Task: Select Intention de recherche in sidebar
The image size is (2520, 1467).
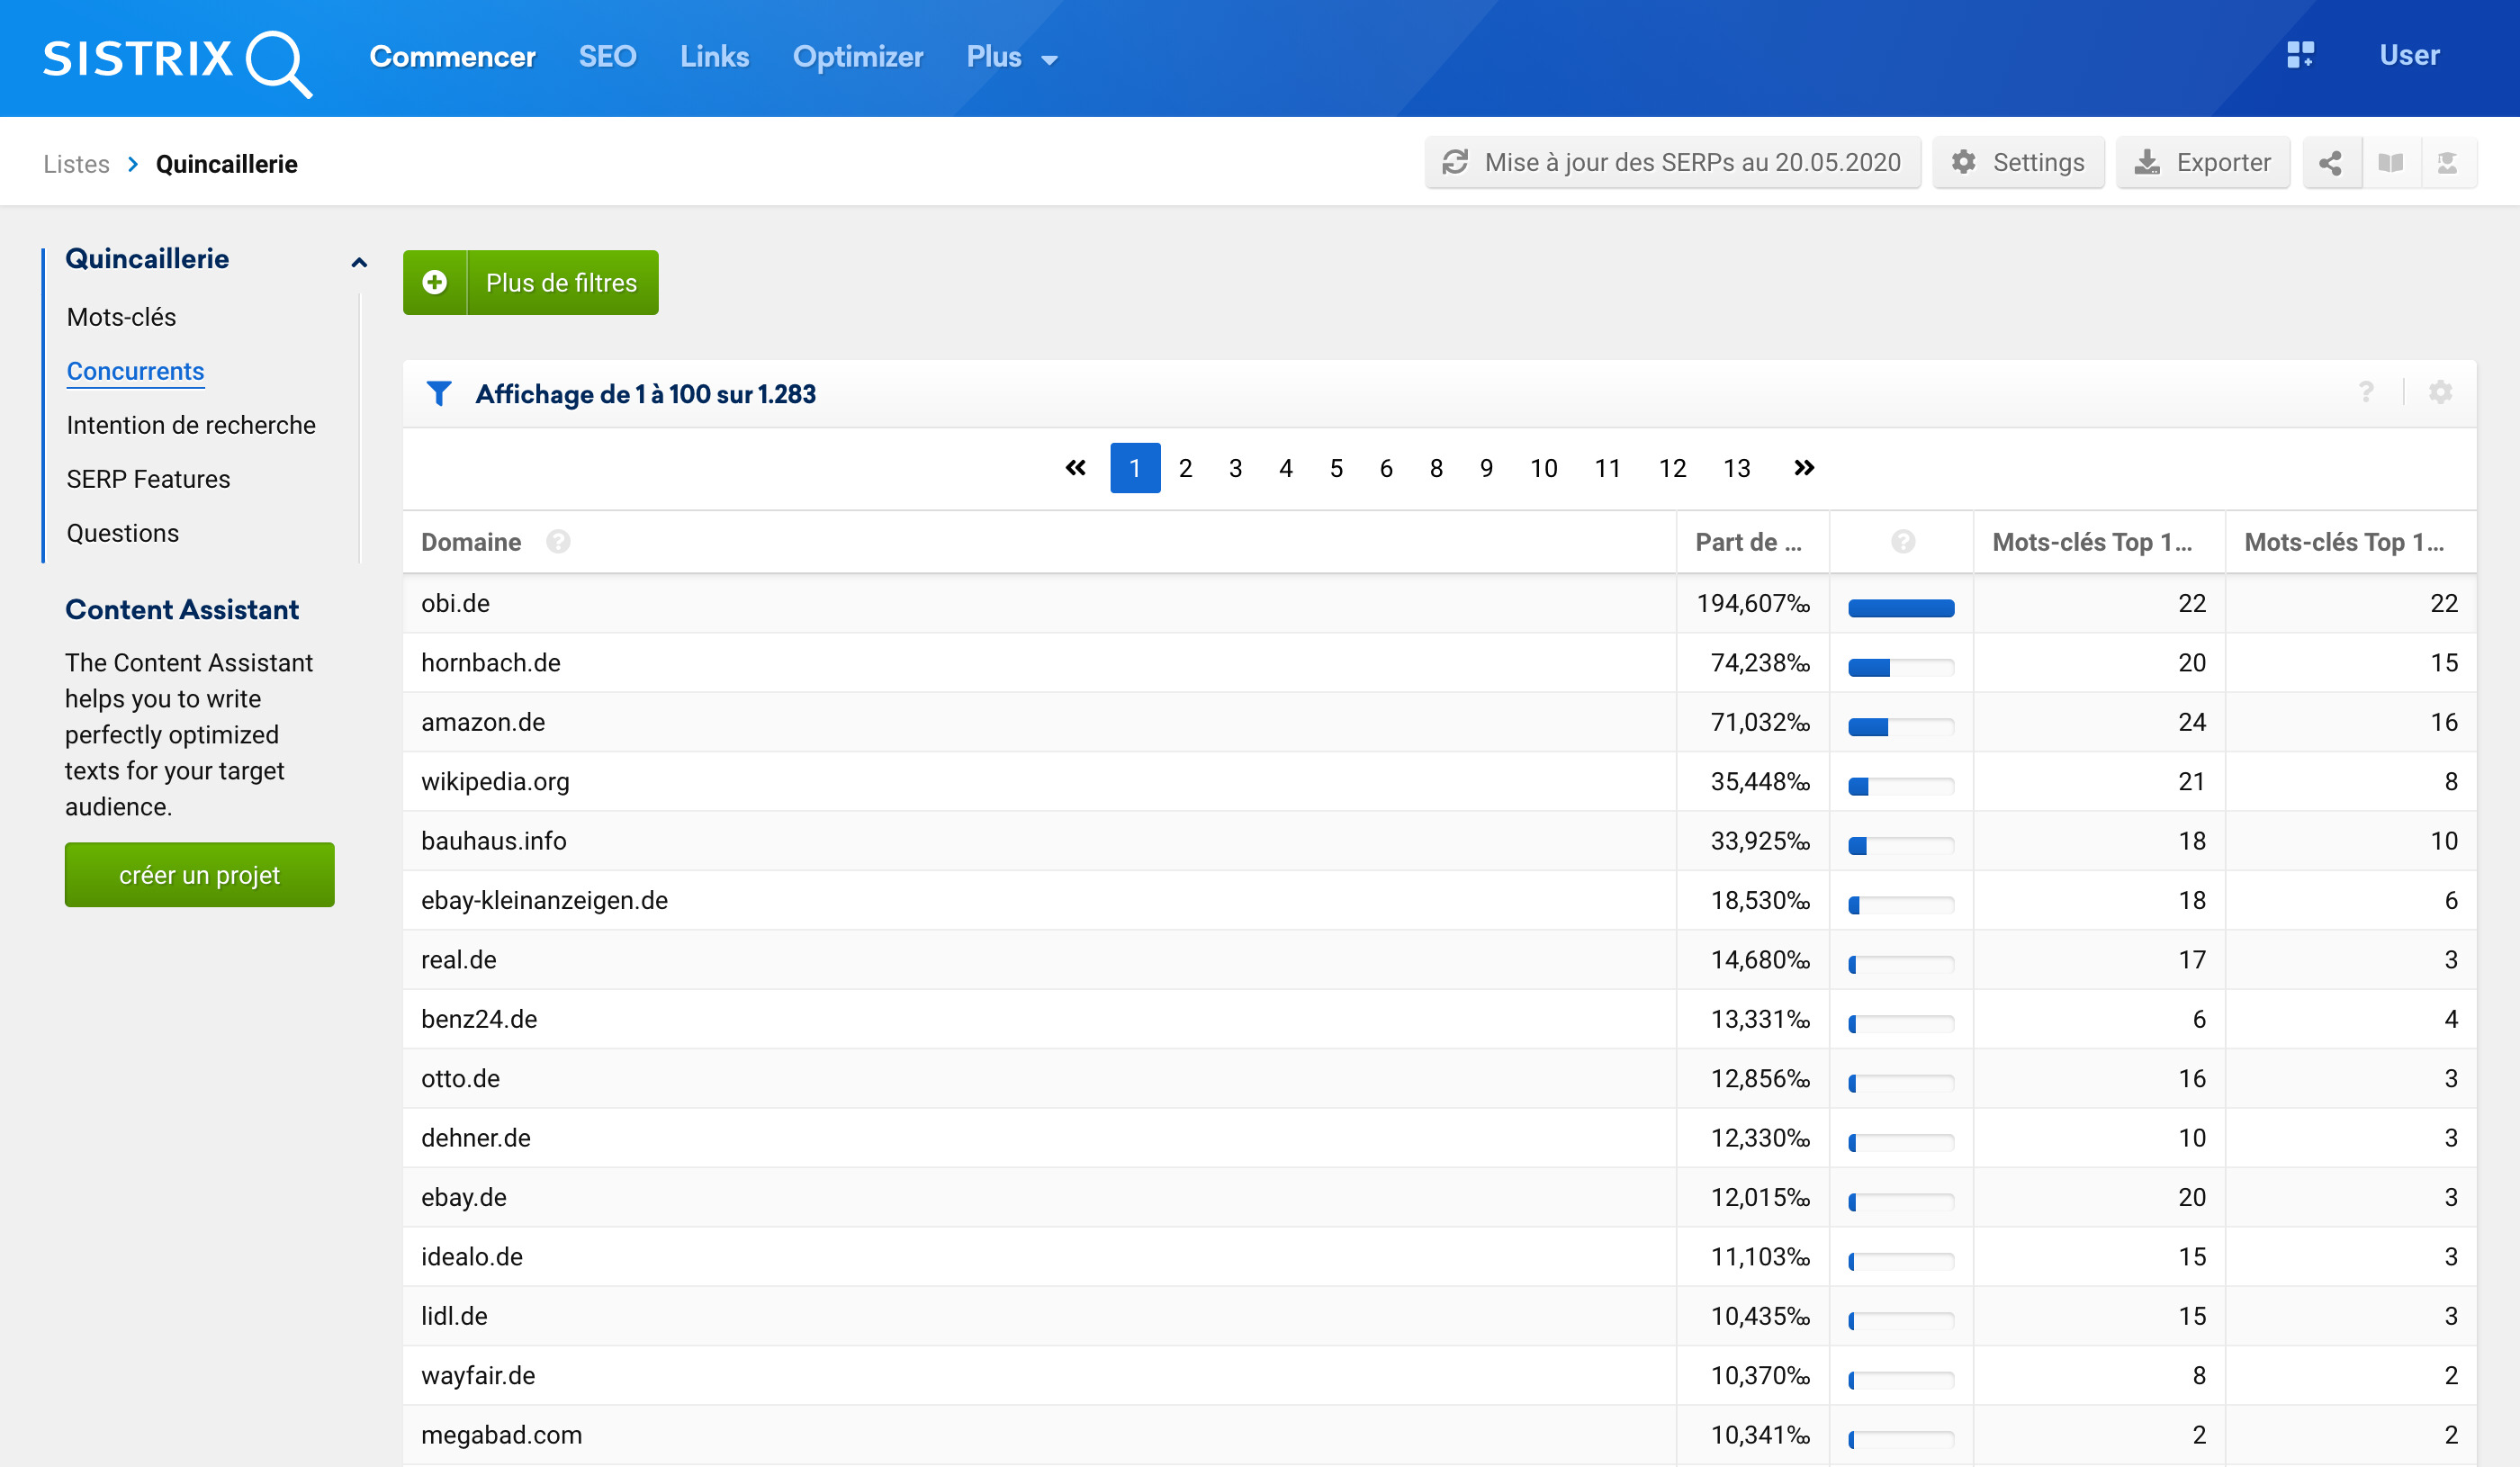Action: click(x=191, y=425)
